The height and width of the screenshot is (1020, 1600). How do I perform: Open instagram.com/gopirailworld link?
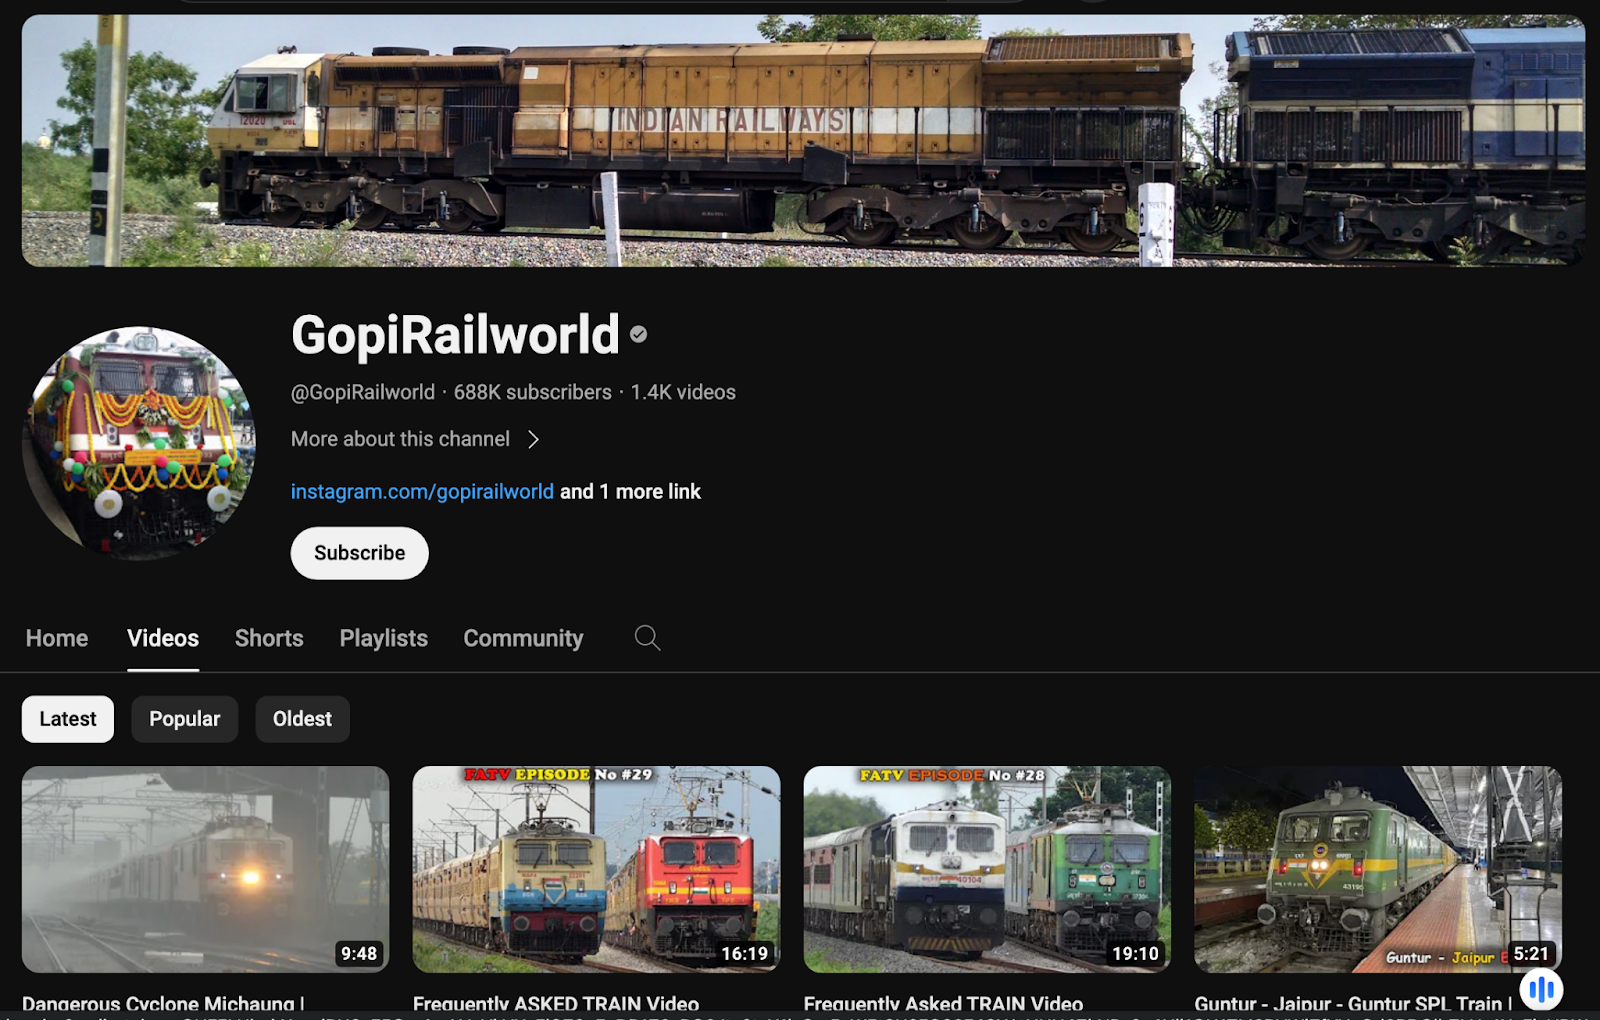422,491
